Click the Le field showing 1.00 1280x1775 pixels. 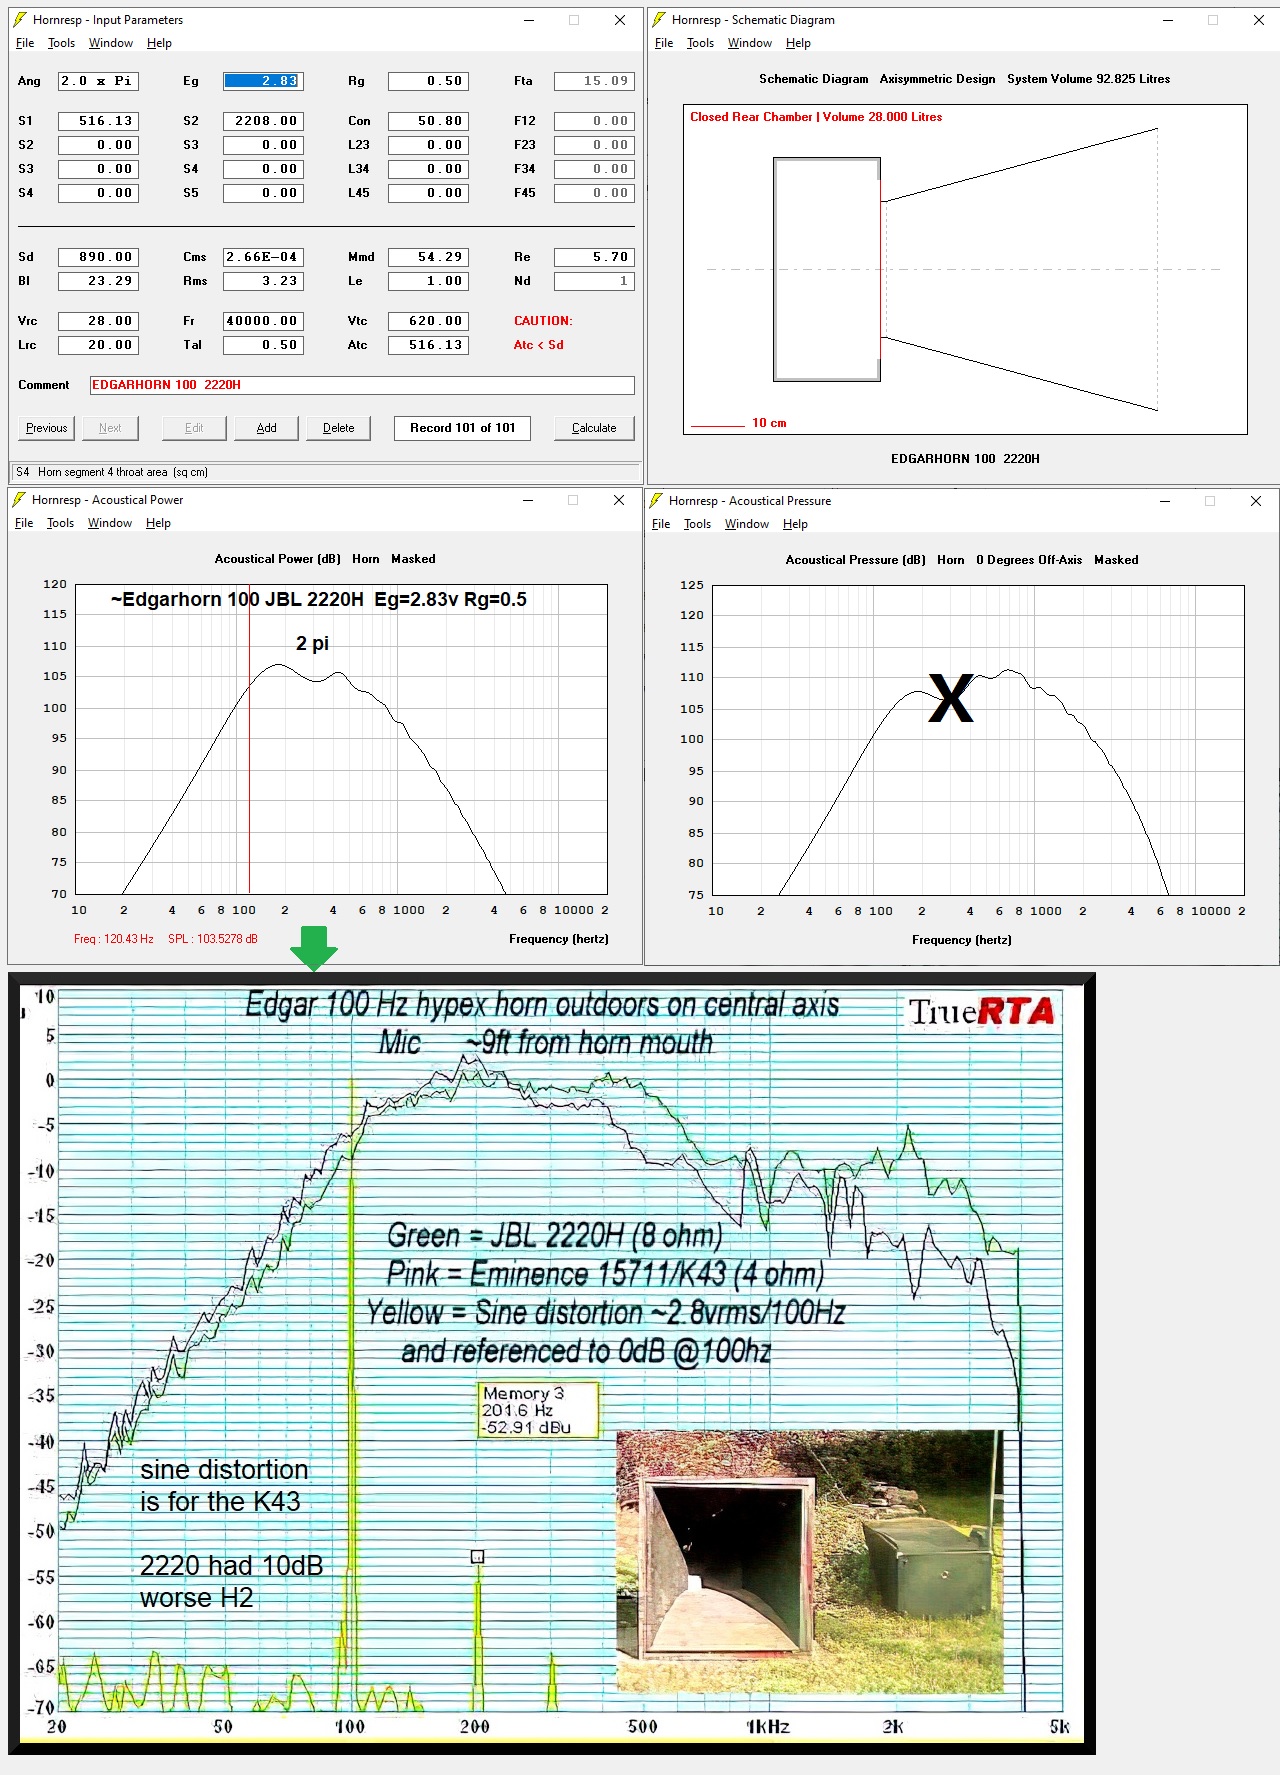pyautogui.click(x=428, y=281)
